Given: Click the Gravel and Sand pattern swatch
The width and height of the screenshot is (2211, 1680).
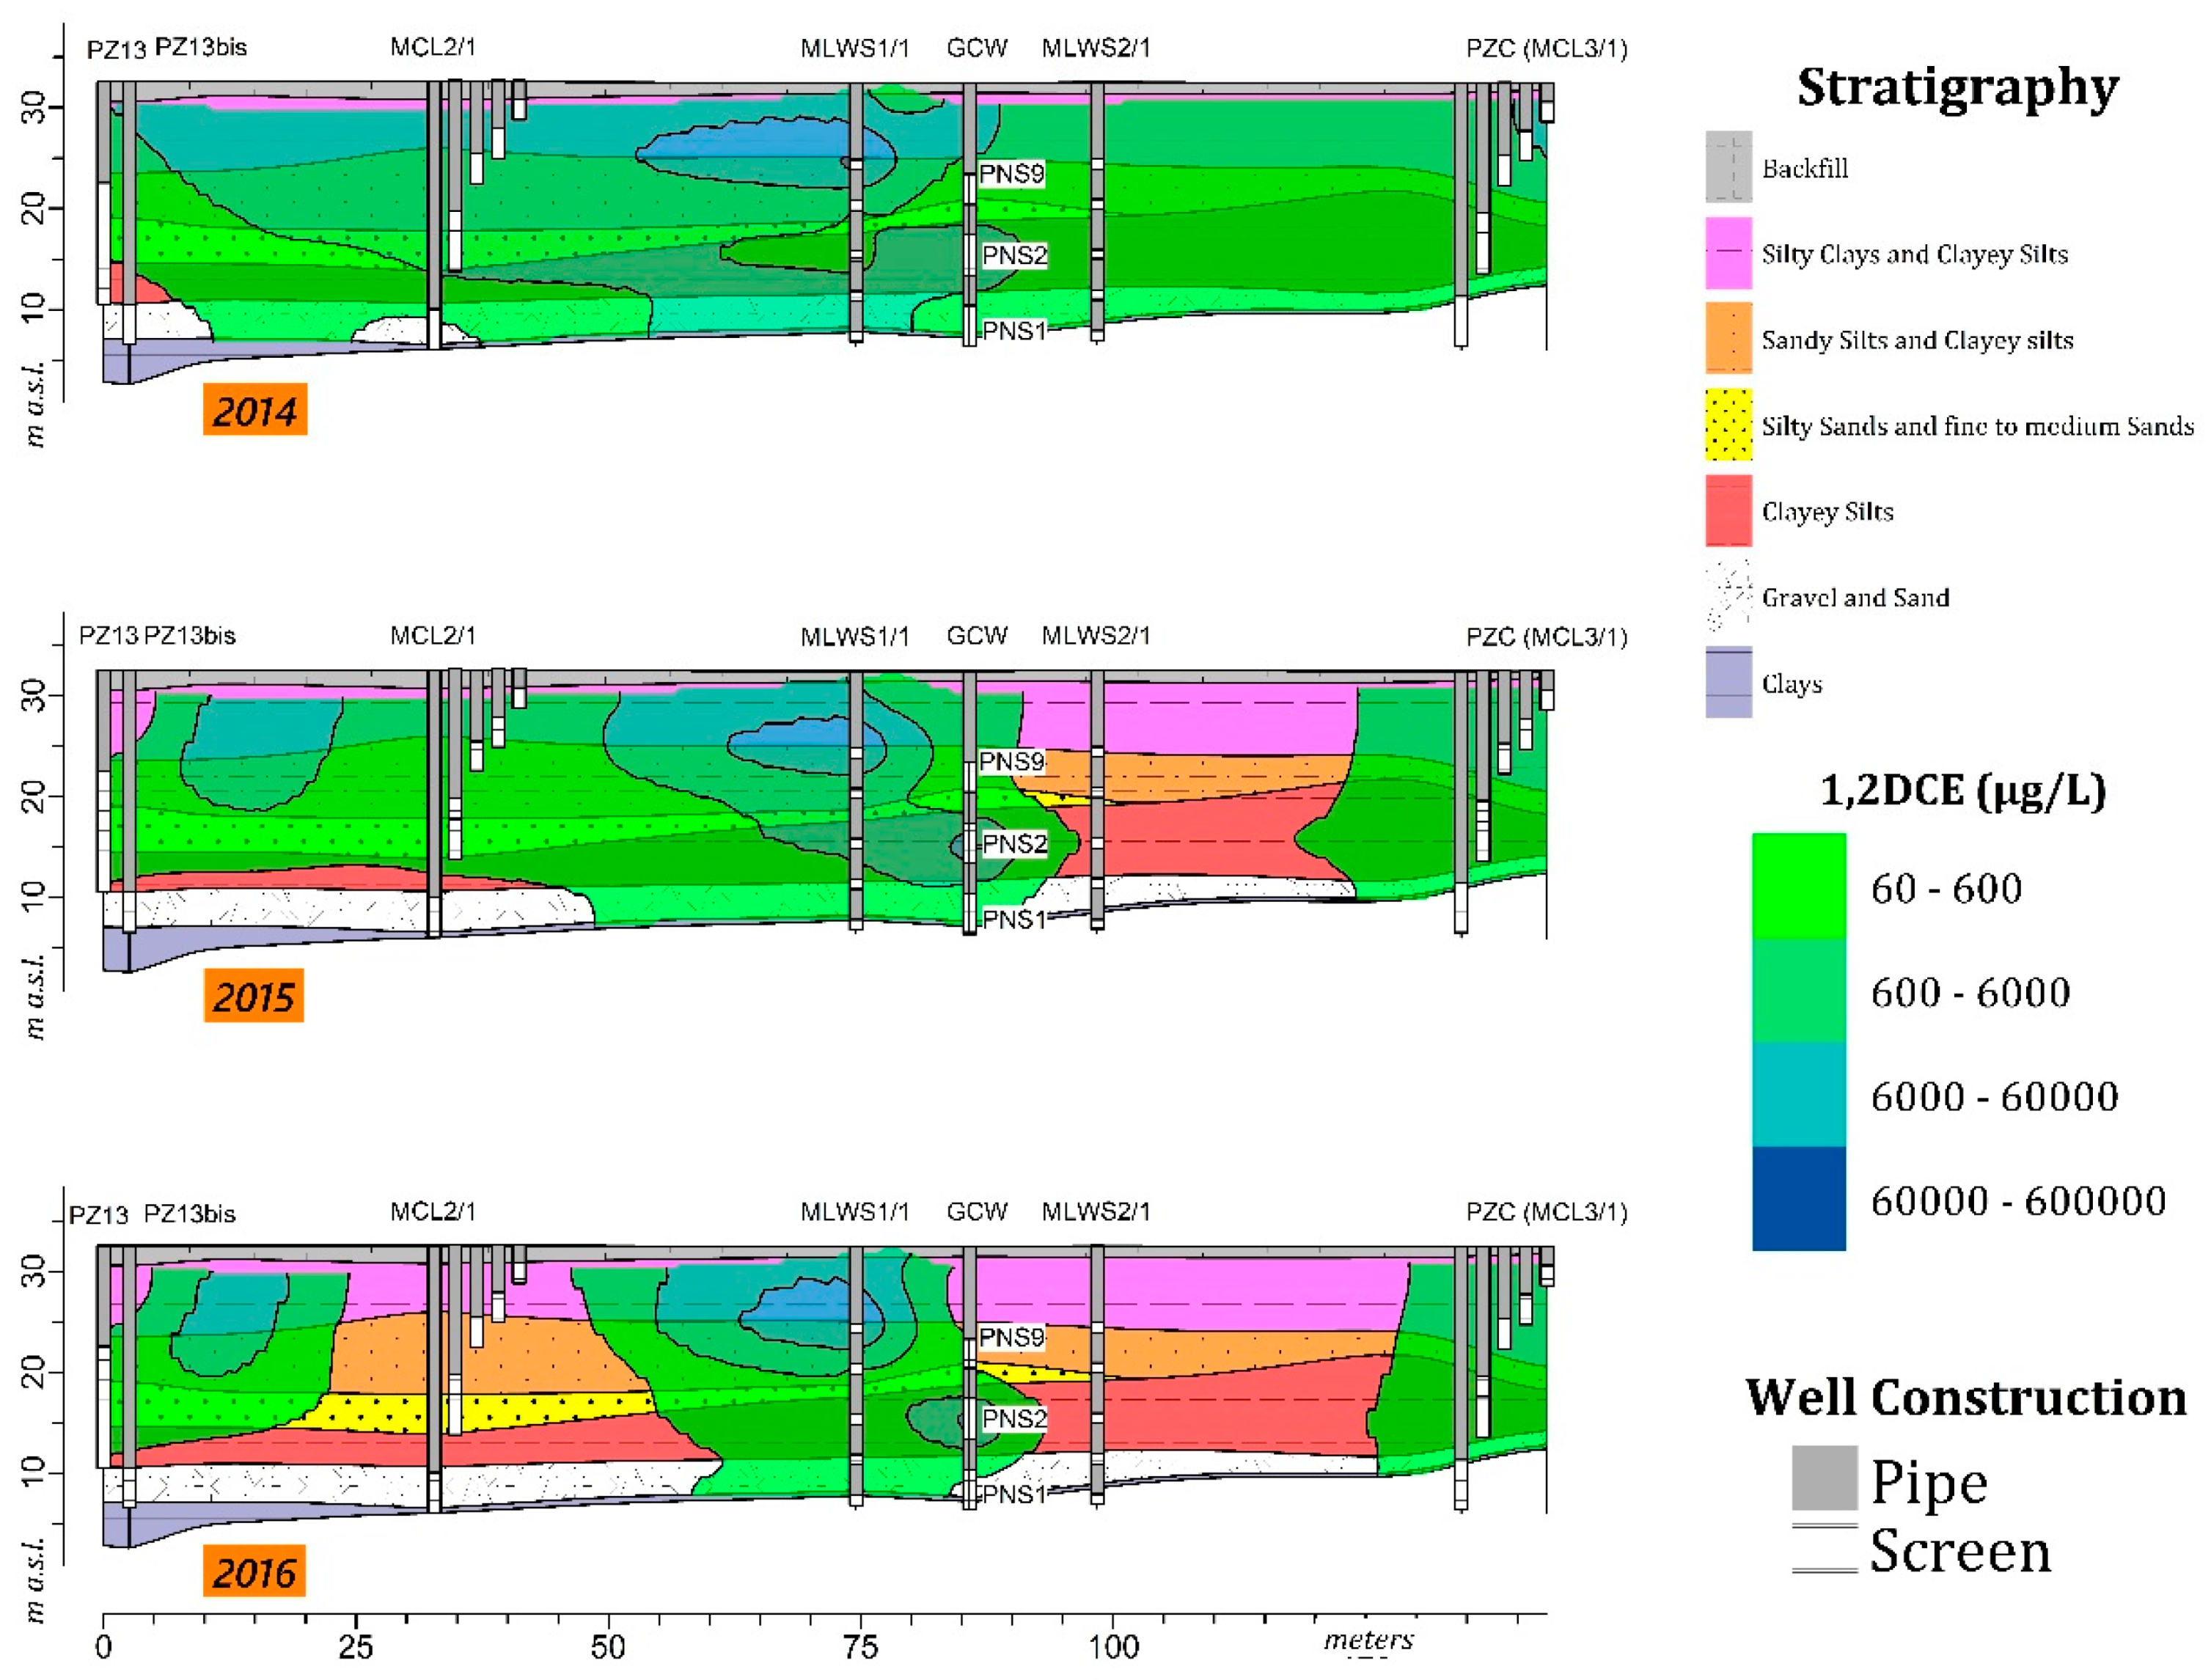Looking at the screenshot, I should (1728, 597).
